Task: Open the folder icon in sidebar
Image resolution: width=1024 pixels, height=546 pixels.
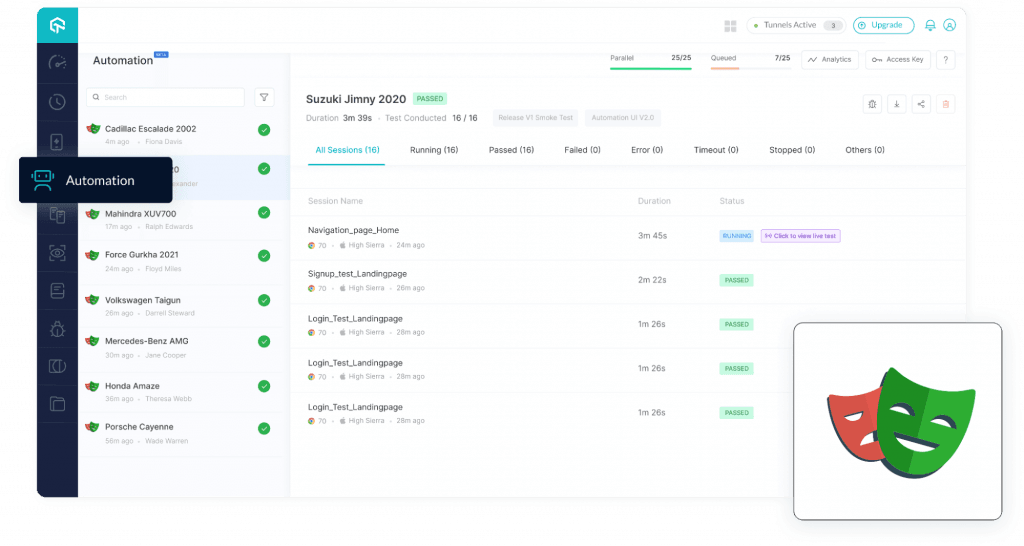Action: point(57,404)
